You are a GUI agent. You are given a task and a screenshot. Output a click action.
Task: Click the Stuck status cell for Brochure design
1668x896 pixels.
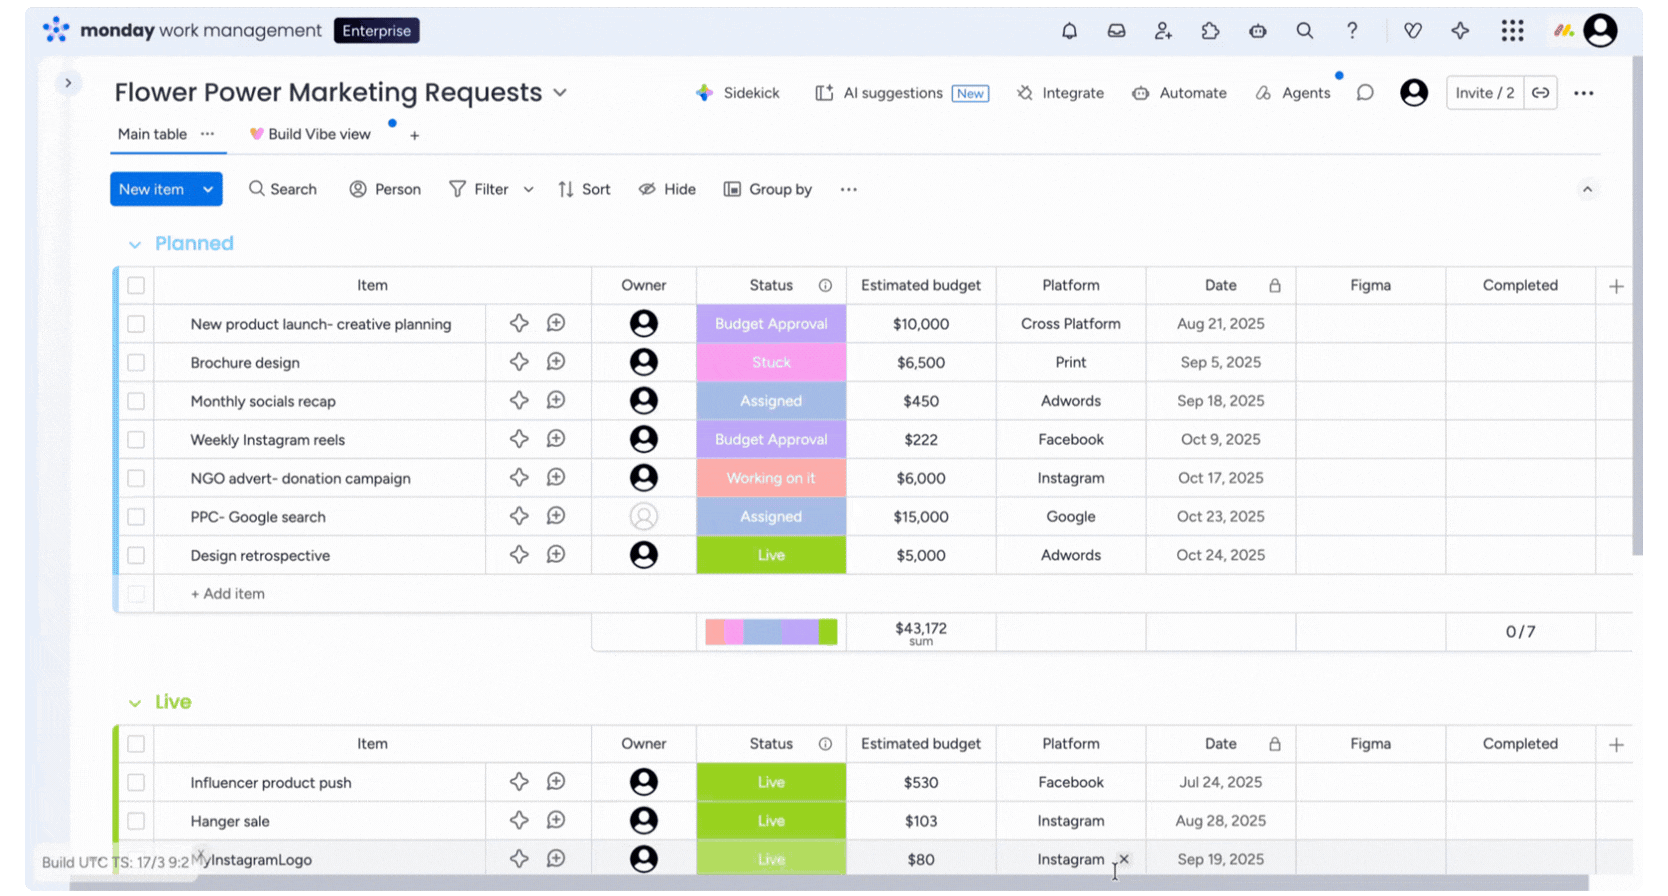pos(771,363)
